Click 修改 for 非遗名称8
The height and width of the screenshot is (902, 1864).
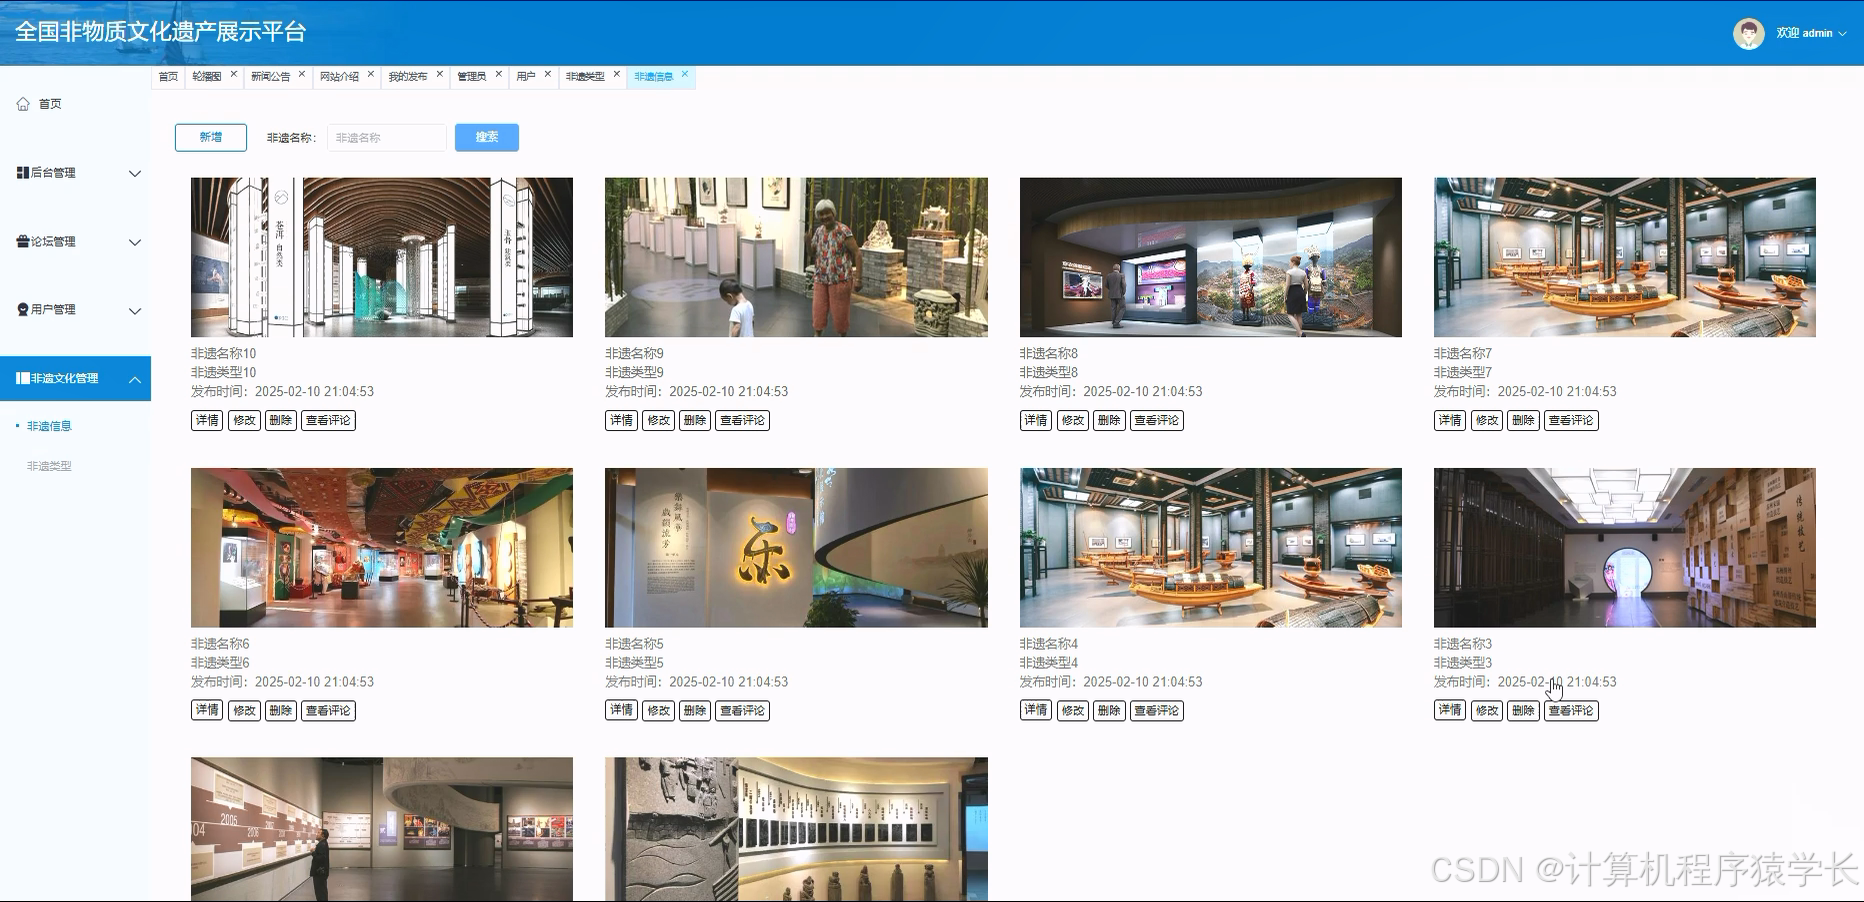click(1073, 421)
